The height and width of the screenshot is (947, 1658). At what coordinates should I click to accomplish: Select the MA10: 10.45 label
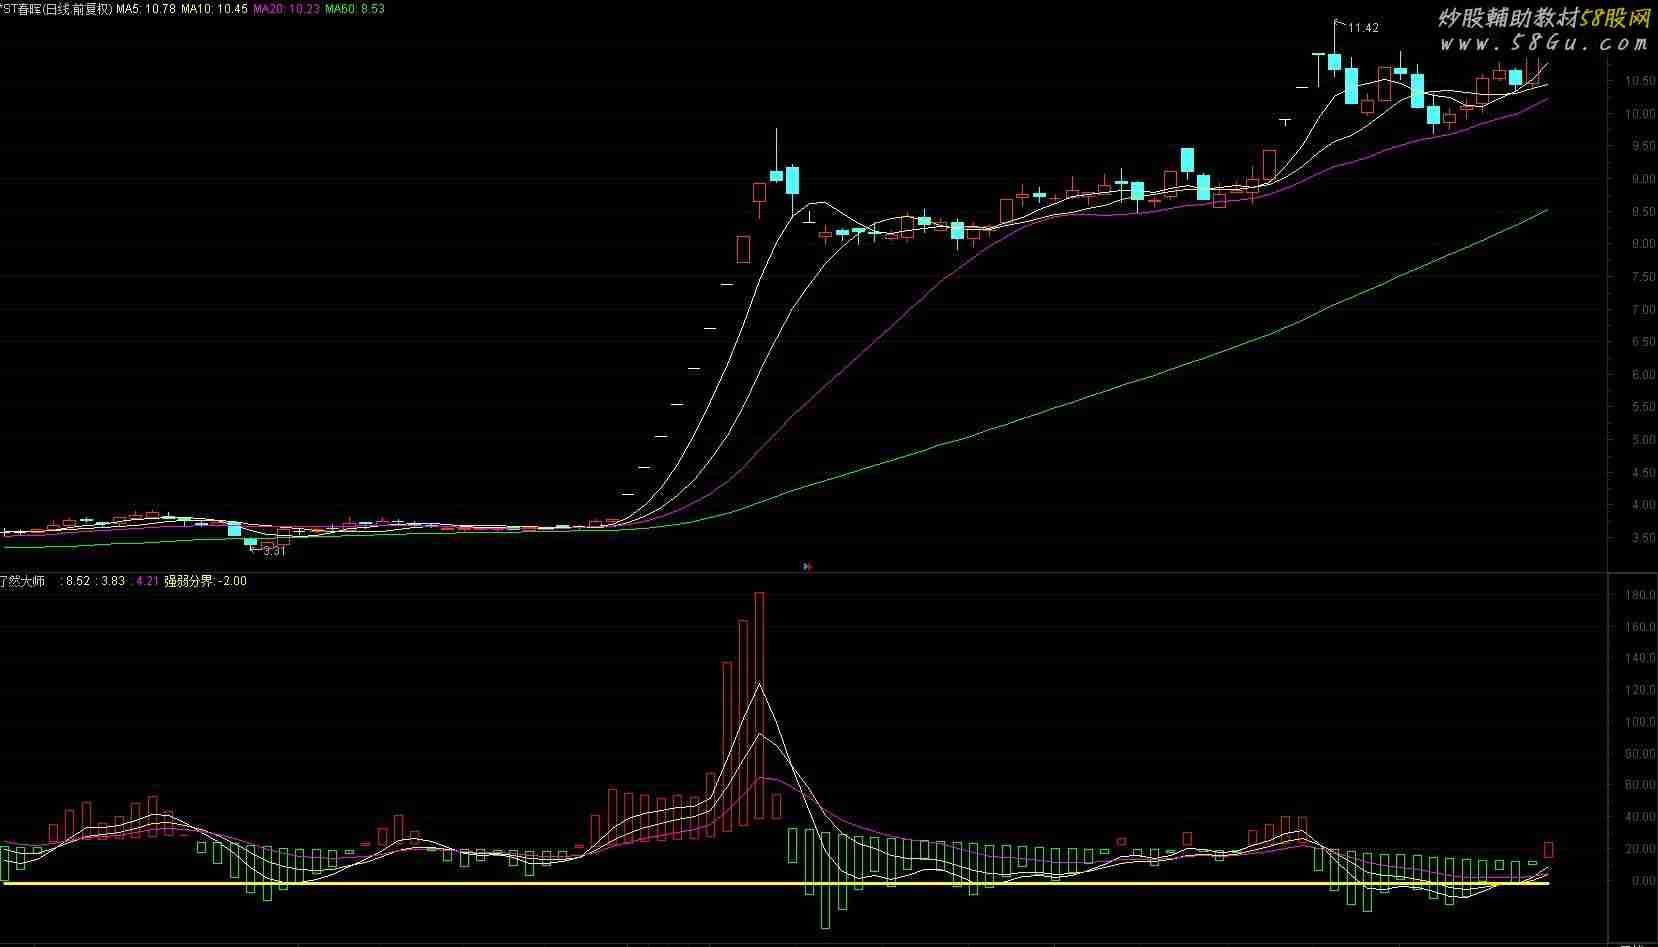(214, 8)
